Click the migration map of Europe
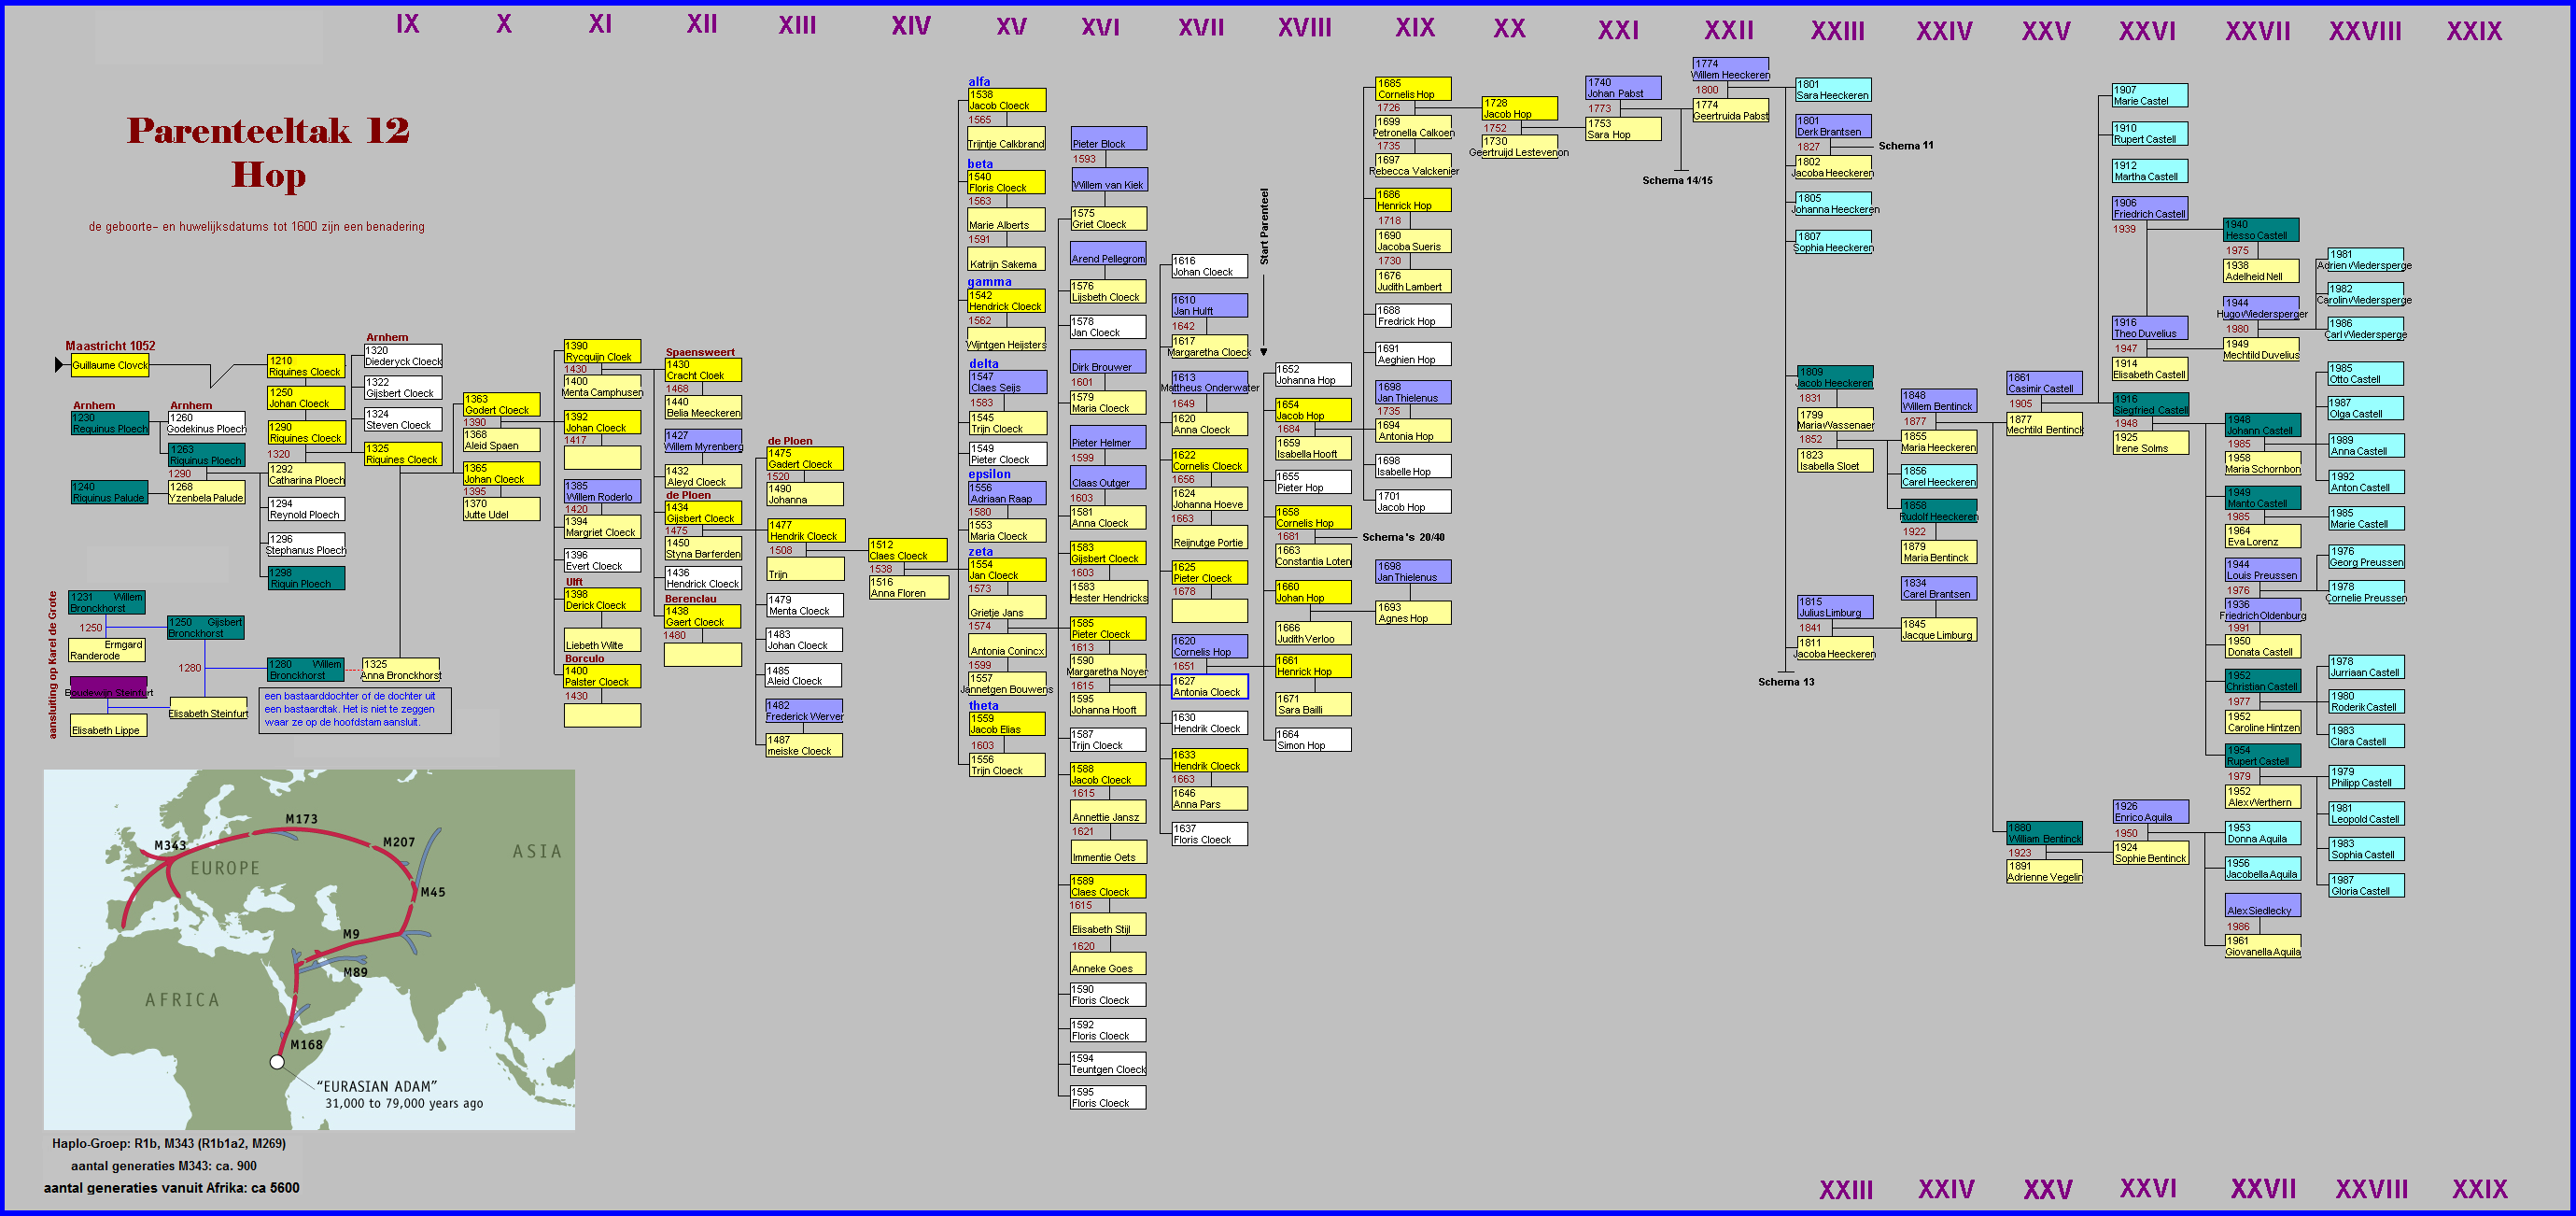 click(309, 949)
